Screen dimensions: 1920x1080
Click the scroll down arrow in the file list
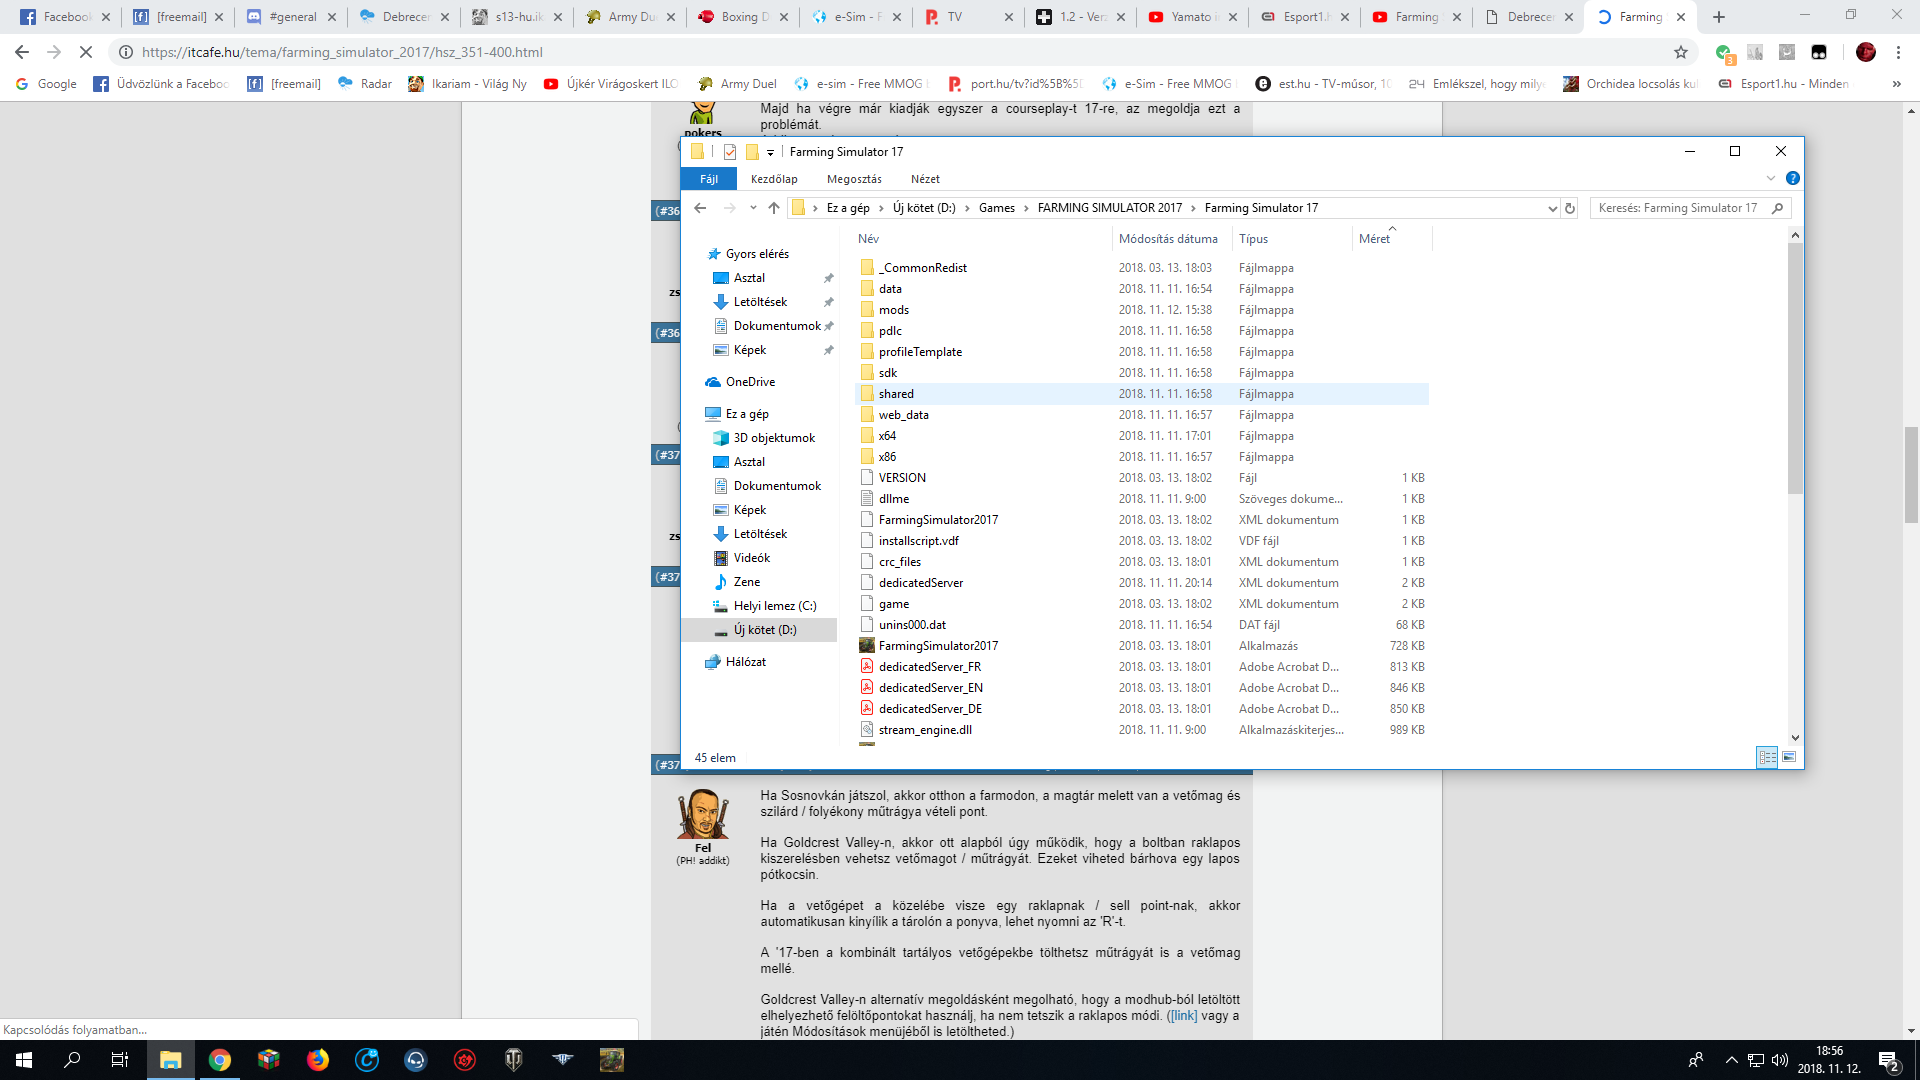coord(1795,738)
